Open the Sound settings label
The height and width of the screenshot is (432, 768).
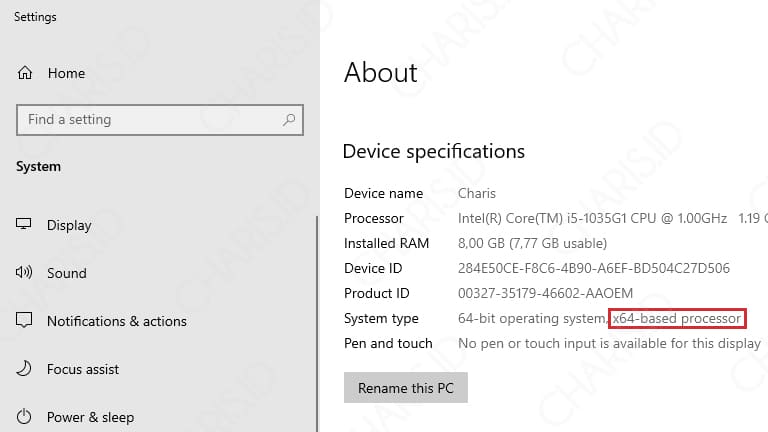(67, 273)
